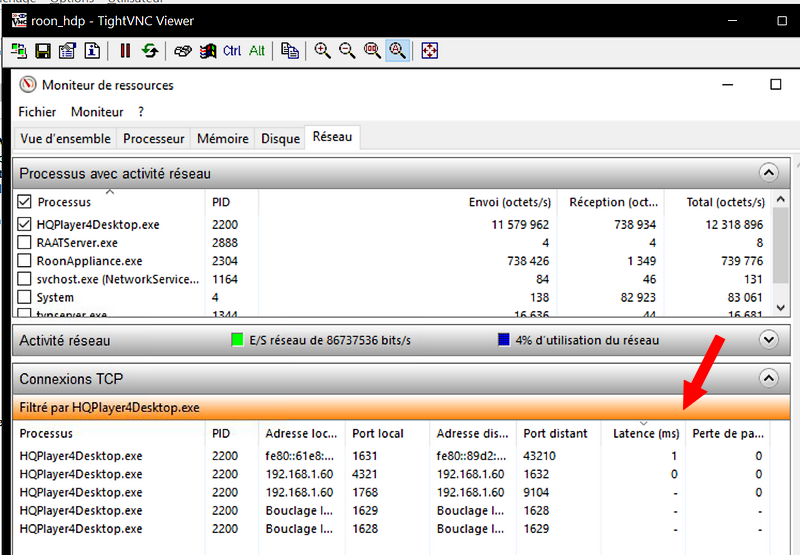Check the RAATServer.exe checkbox

tap(24, 242)
